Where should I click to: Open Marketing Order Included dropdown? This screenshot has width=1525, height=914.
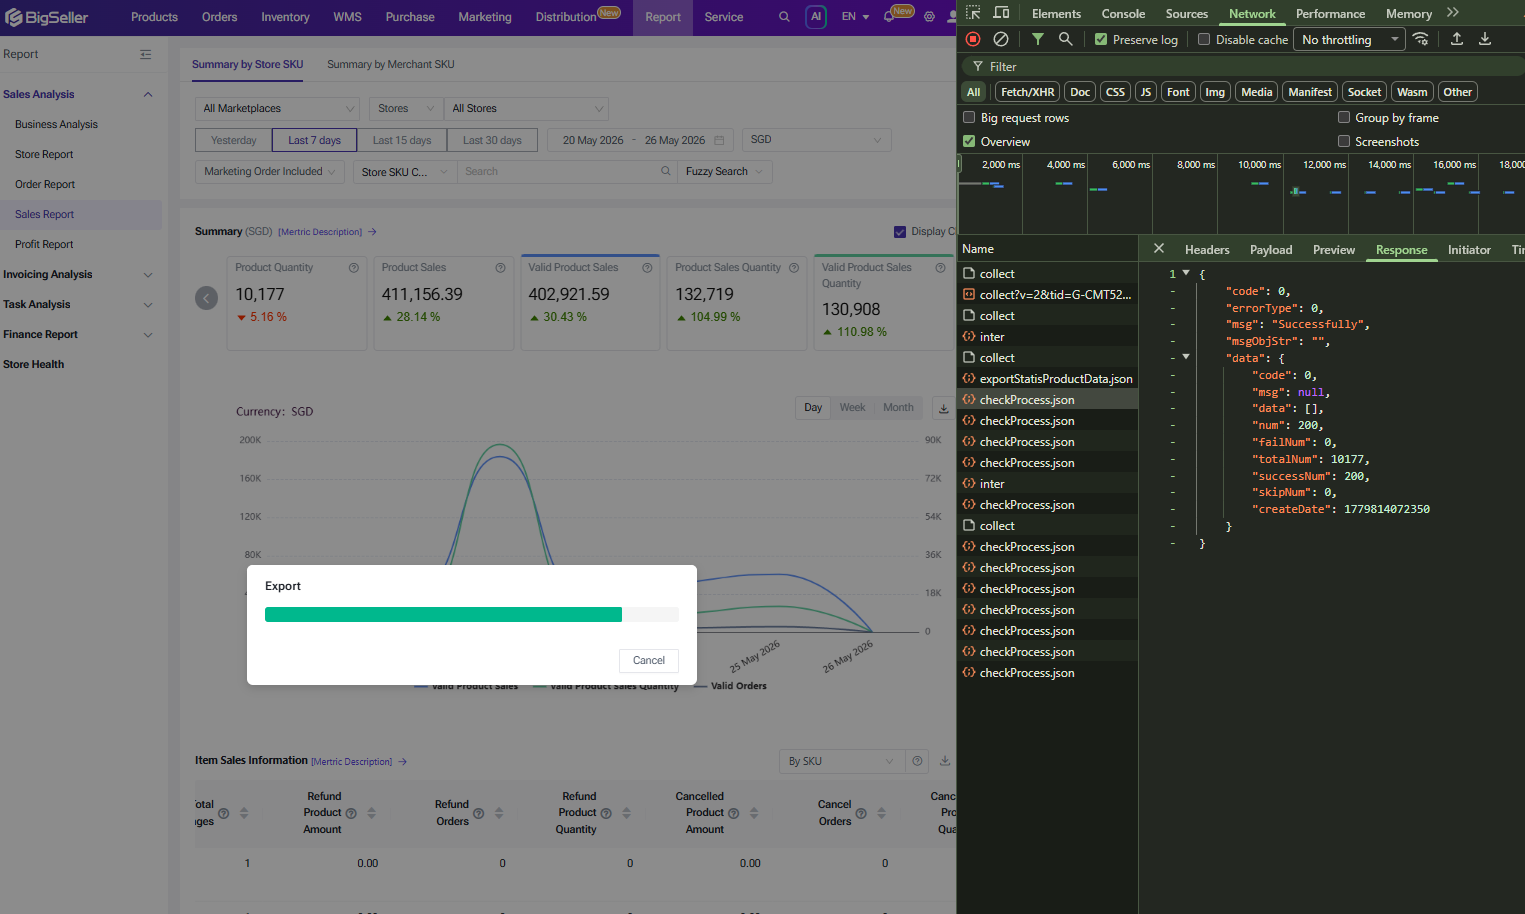[x=270, y=171]
